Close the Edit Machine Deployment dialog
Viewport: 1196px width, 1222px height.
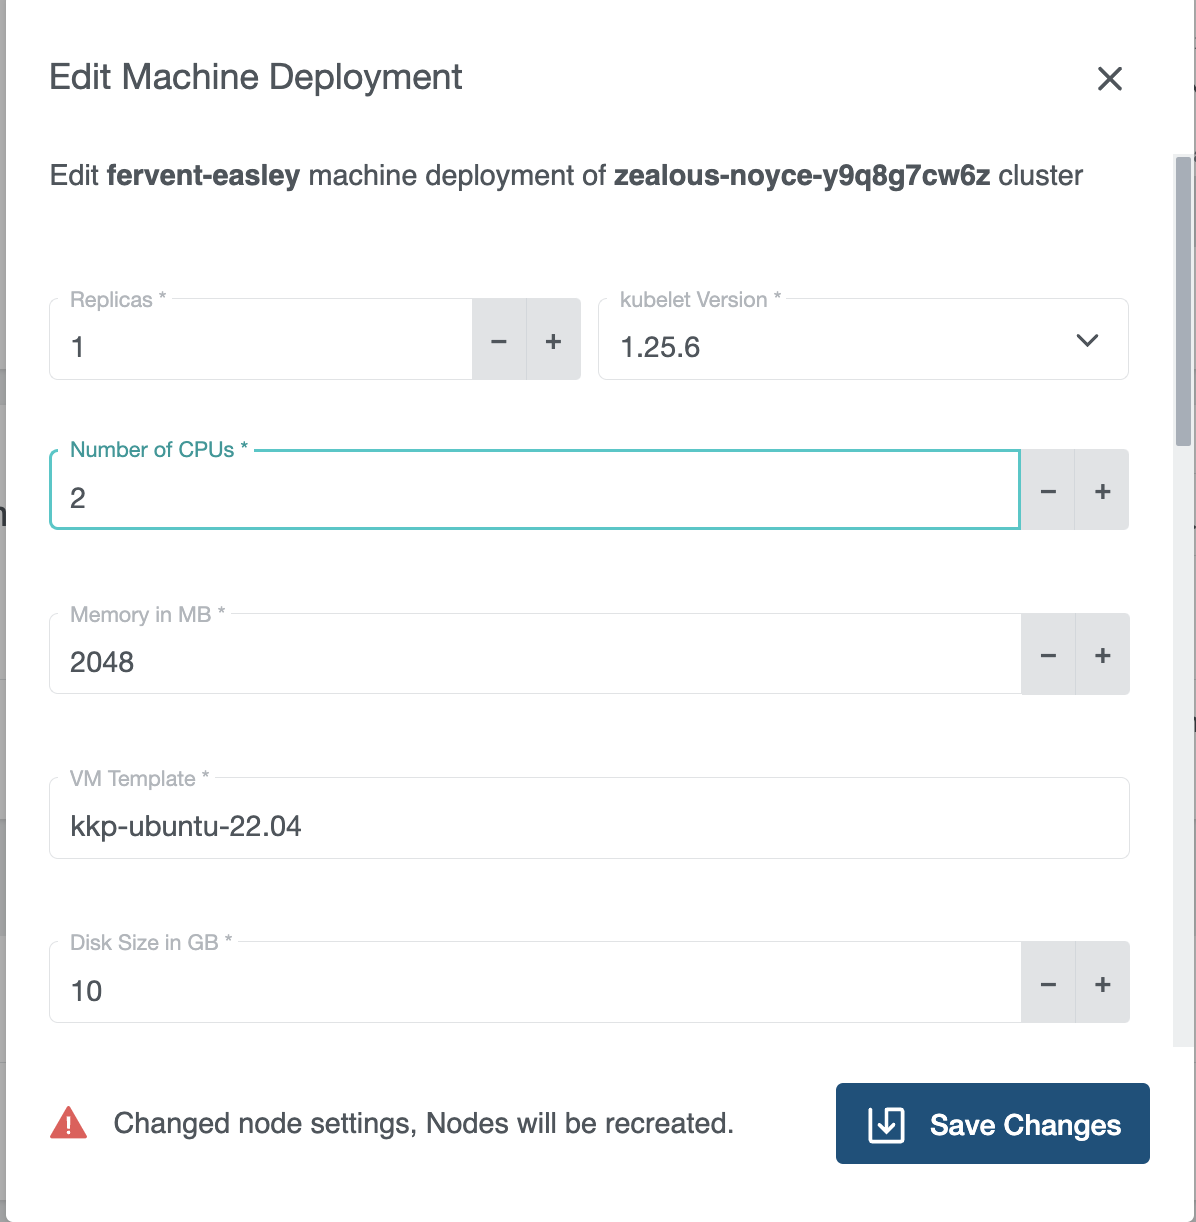tap(1110, 79)
